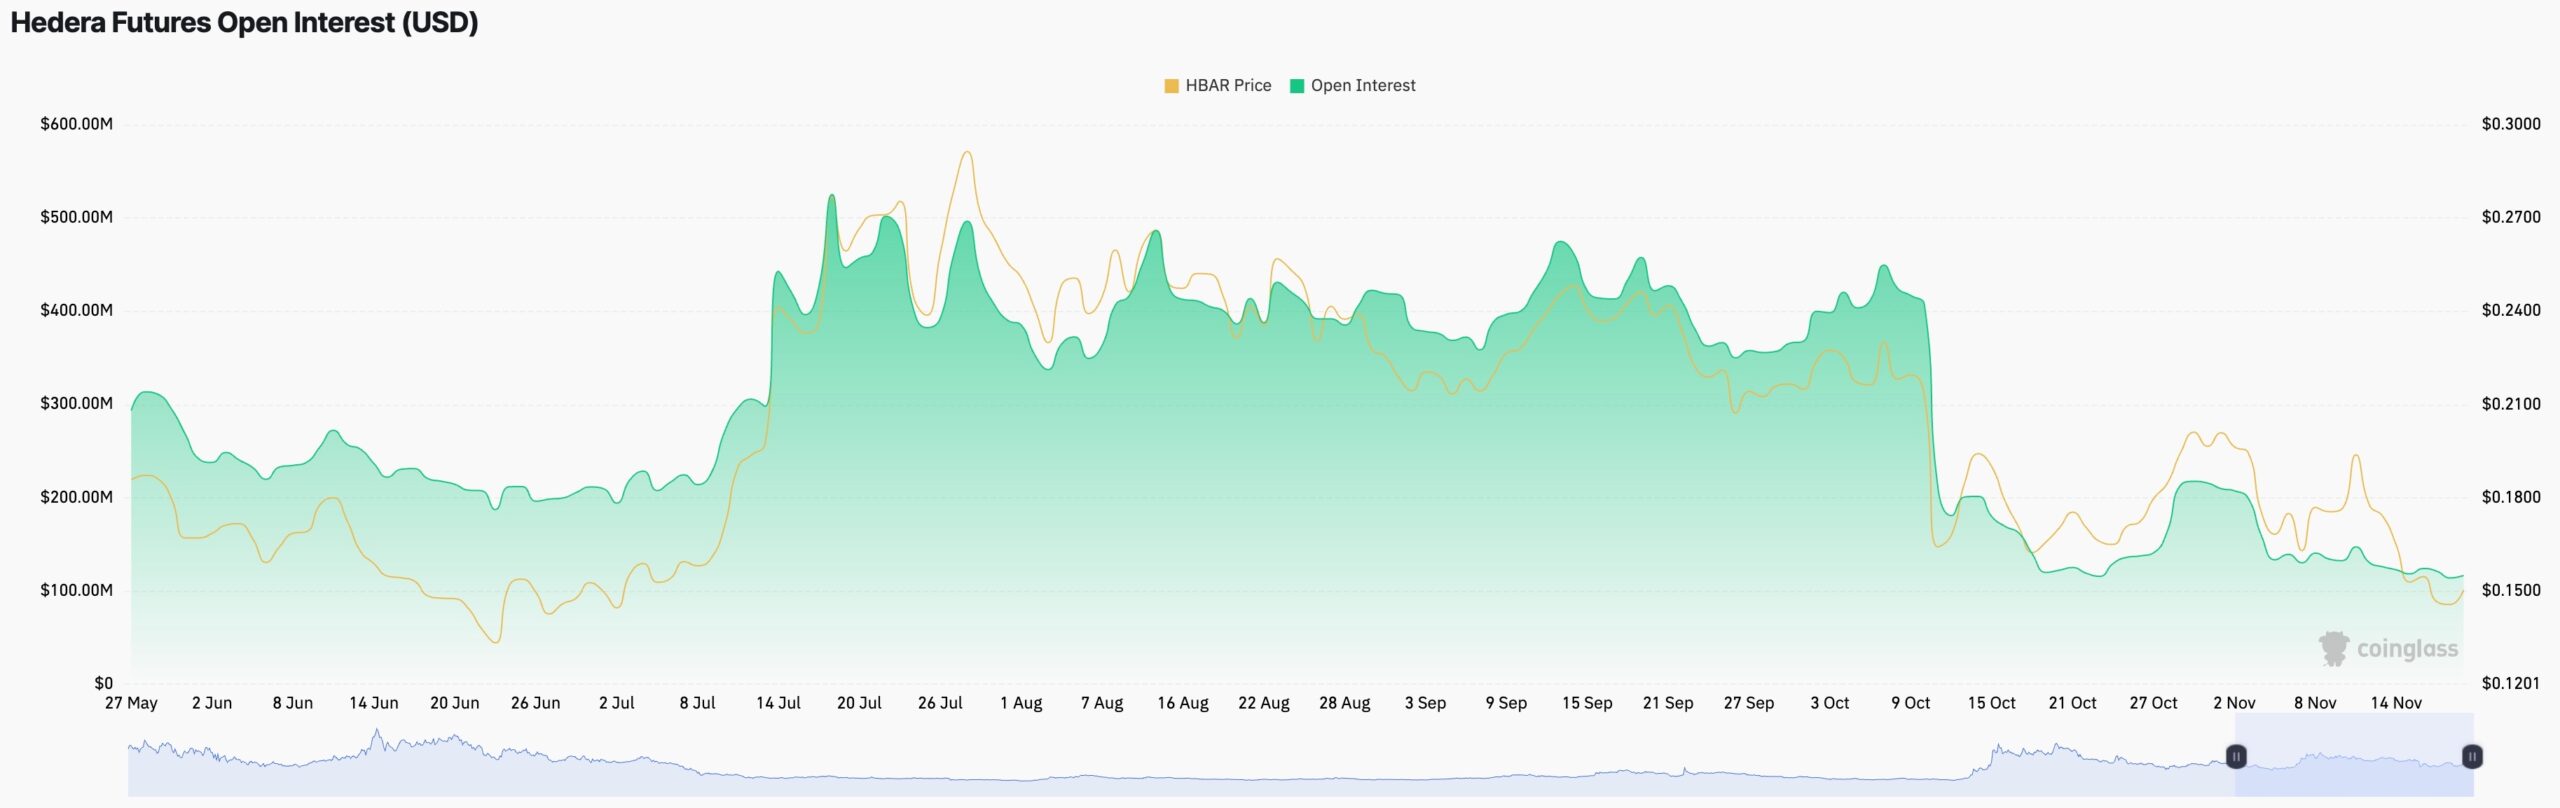This screenshot has width=2560, height=808.
Task: Toggle the Open Interest legend series
Action: 1352,86
